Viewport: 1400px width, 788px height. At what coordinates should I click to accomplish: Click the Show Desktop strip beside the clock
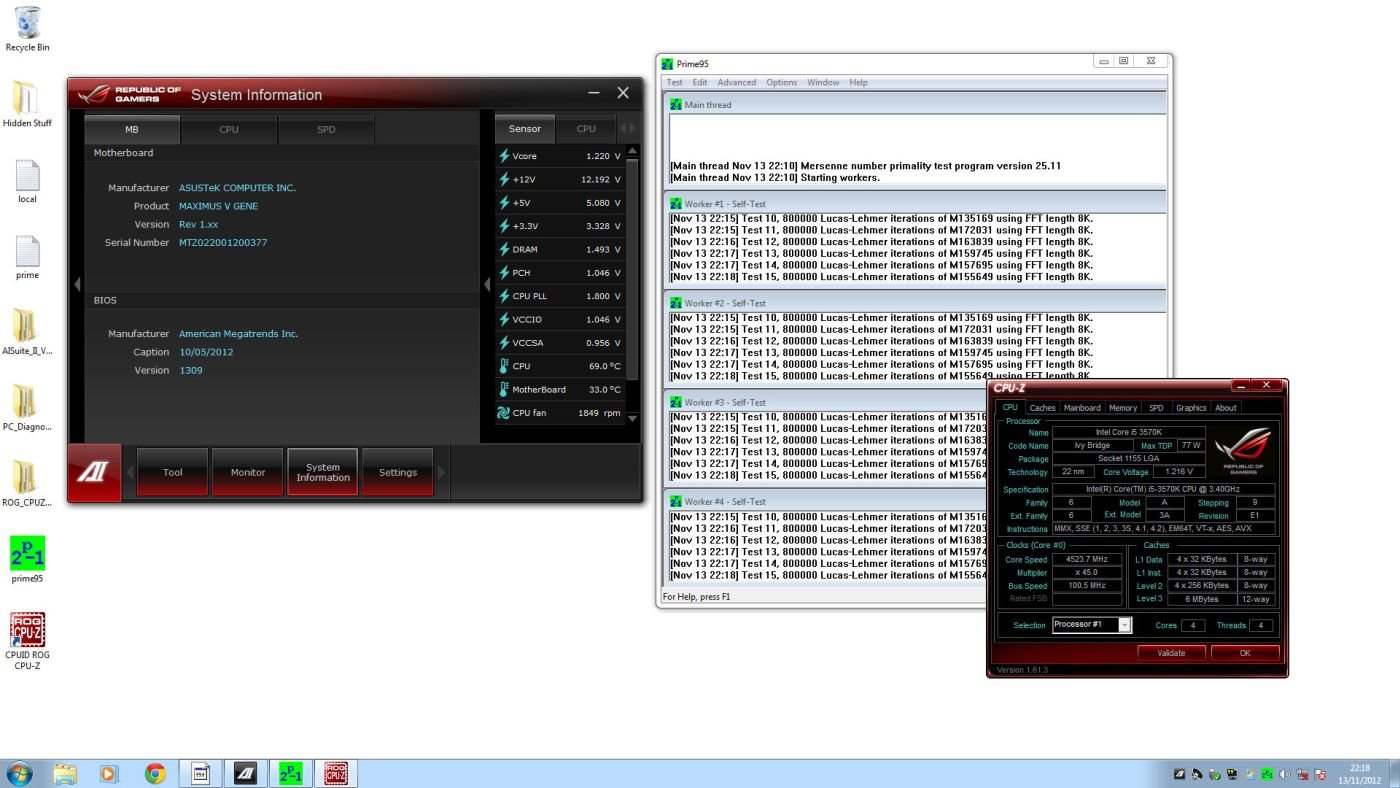pyautogui.click(x=1393, y=774)
